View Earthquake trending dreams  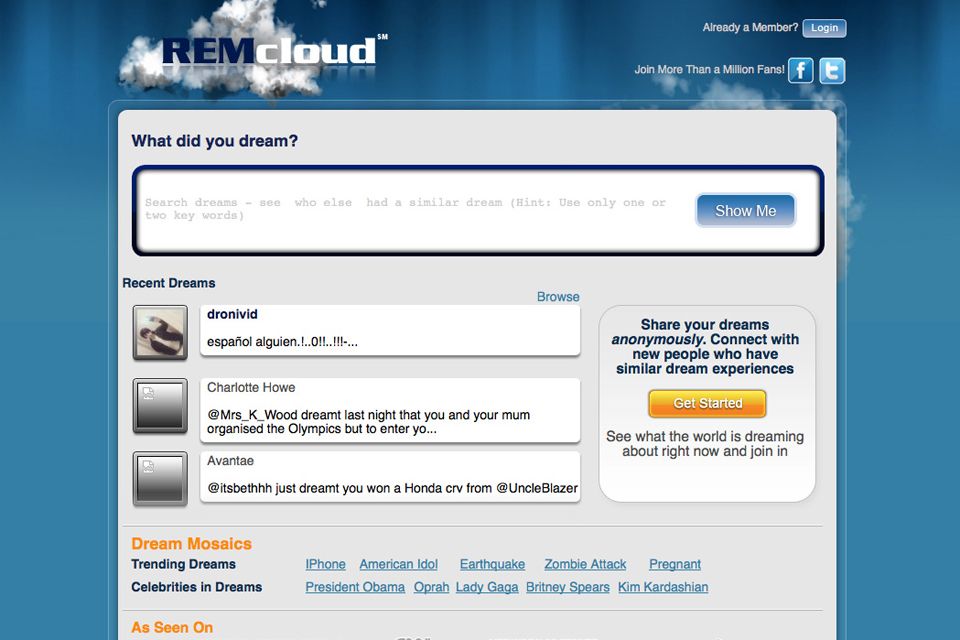[492, 564]
